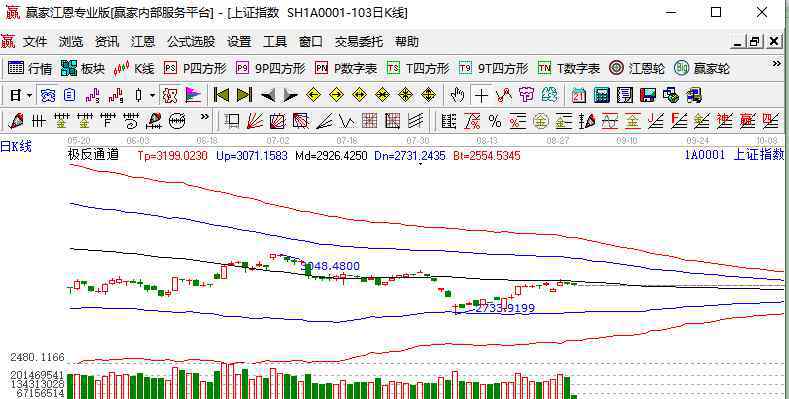The image size is (789, 399).
Task: Select the hand pan tool
Action: tap(457, 95)
